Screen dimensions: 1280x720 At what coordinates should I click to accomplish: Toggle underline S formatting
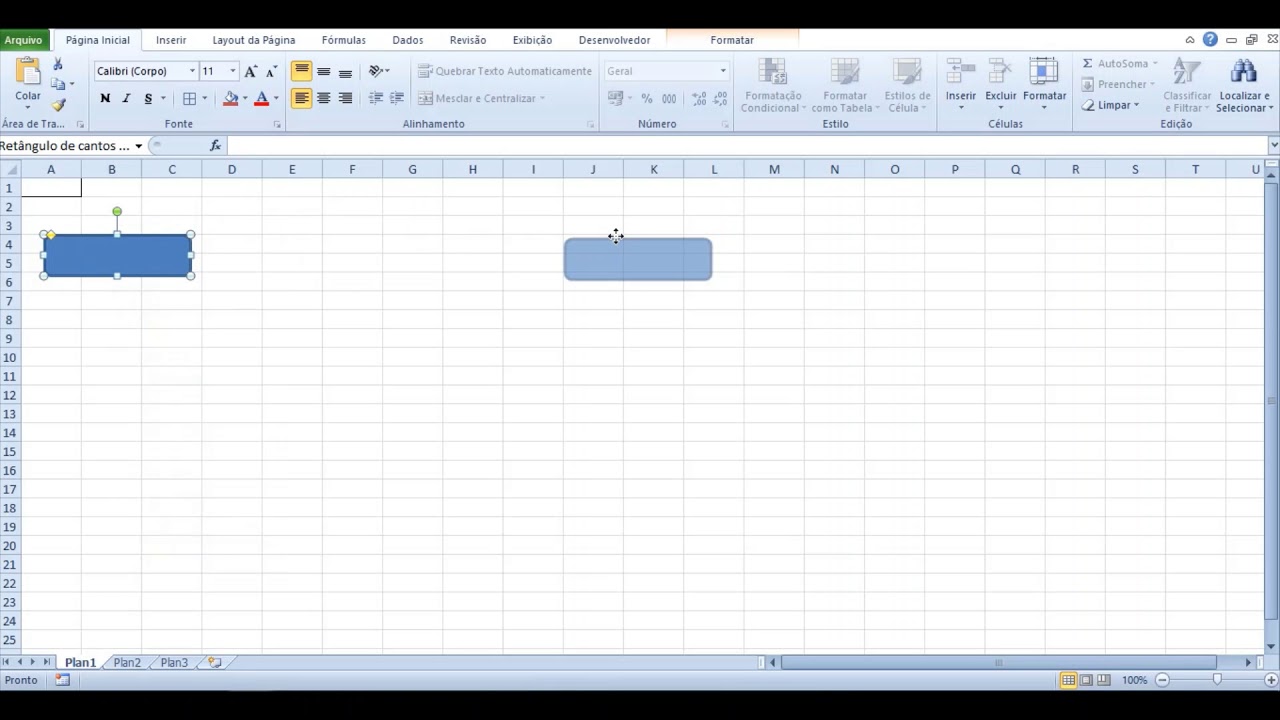(x=148, y=98)
